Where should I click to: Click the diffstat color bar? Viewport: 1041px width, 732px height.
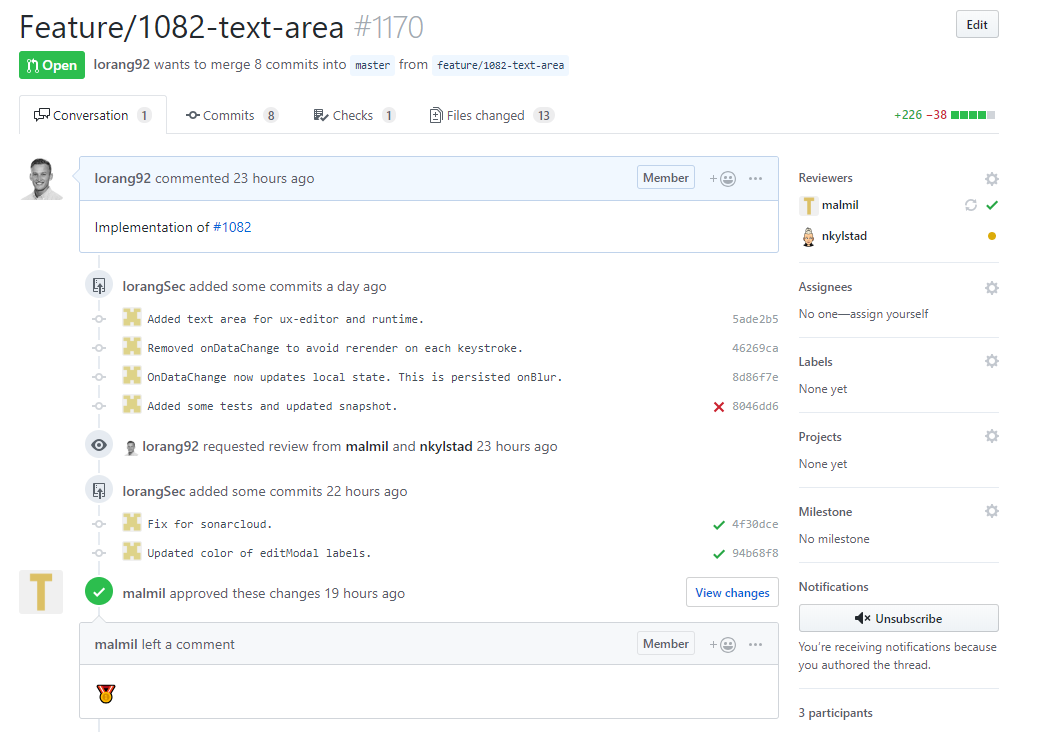point(972,116)
